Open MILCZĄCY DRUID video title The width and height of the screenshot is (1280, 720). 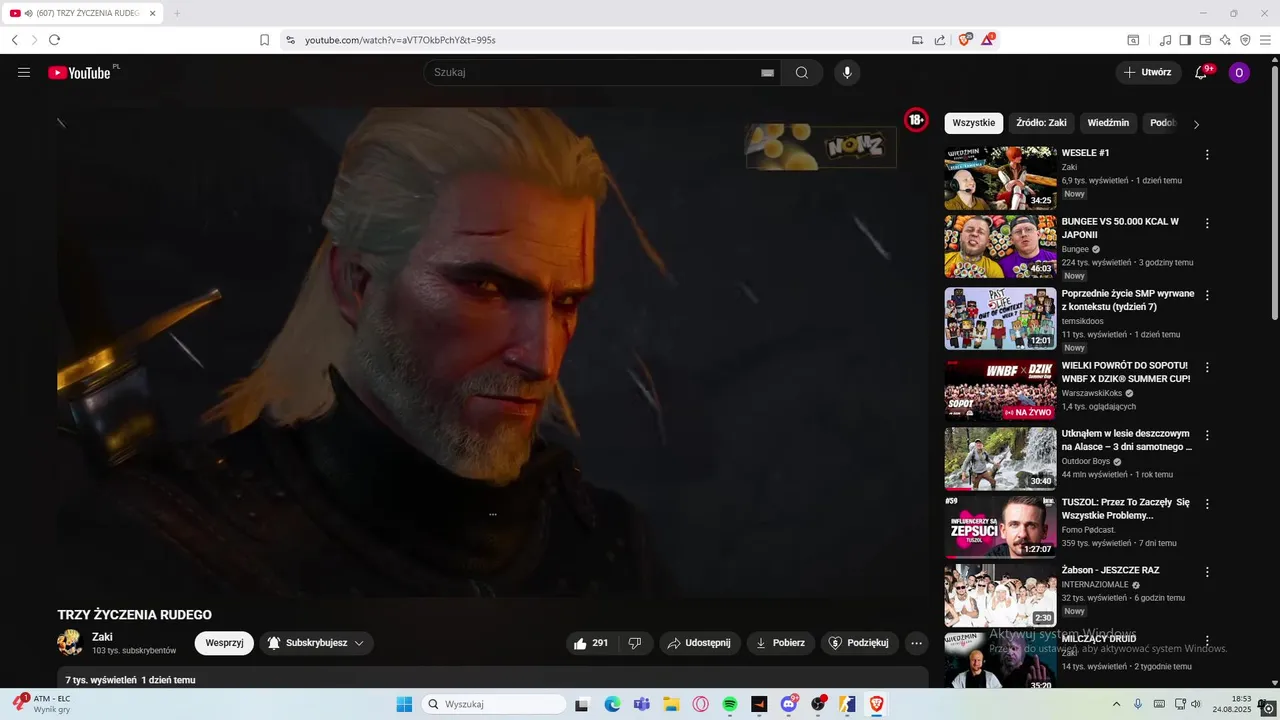pos(1098,638)
